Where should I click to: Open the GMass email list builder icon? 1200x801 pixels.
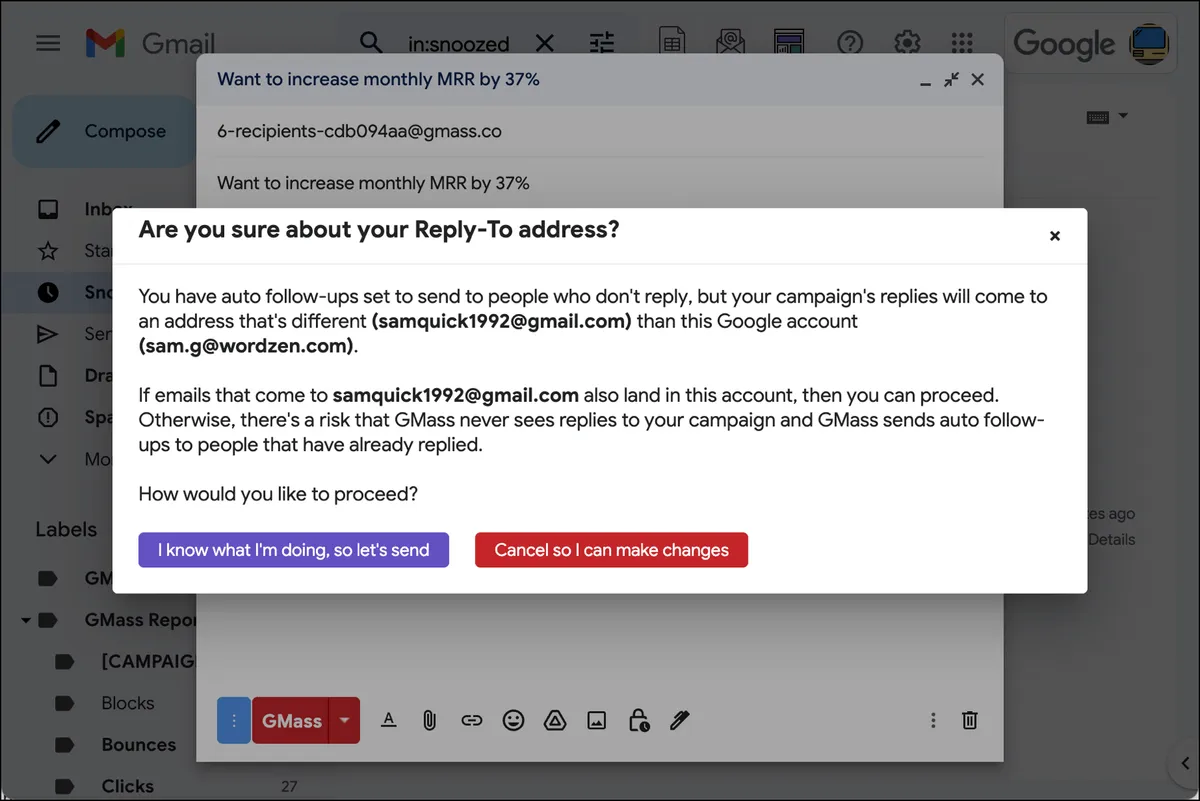coord(731,42)
